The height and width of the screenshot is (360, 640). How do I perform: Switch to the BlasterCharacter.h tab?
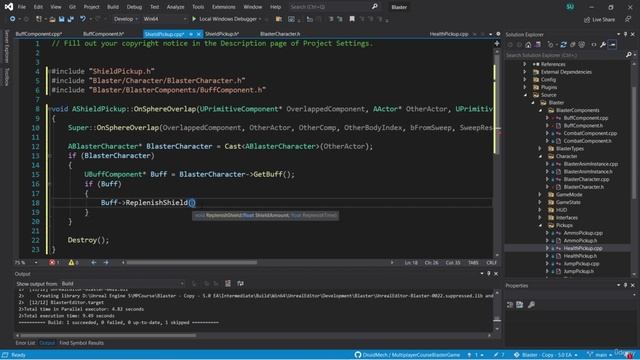coord(280,34)
